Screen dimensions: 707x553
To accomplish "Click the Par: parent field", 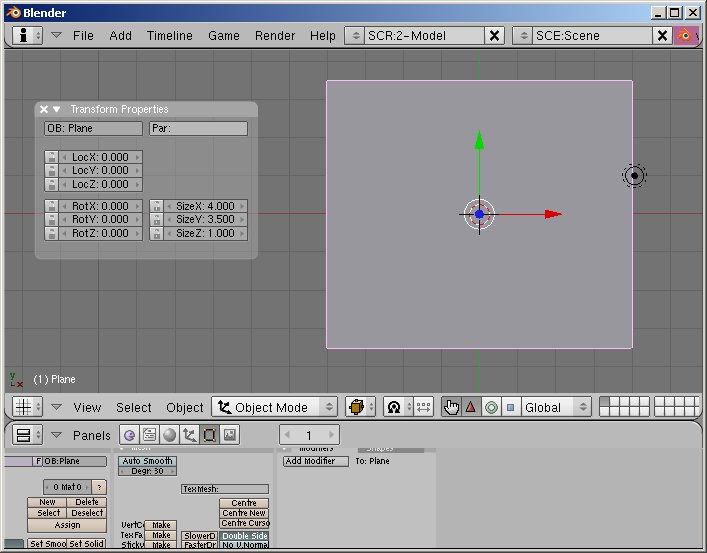I will tap(198, 129).
